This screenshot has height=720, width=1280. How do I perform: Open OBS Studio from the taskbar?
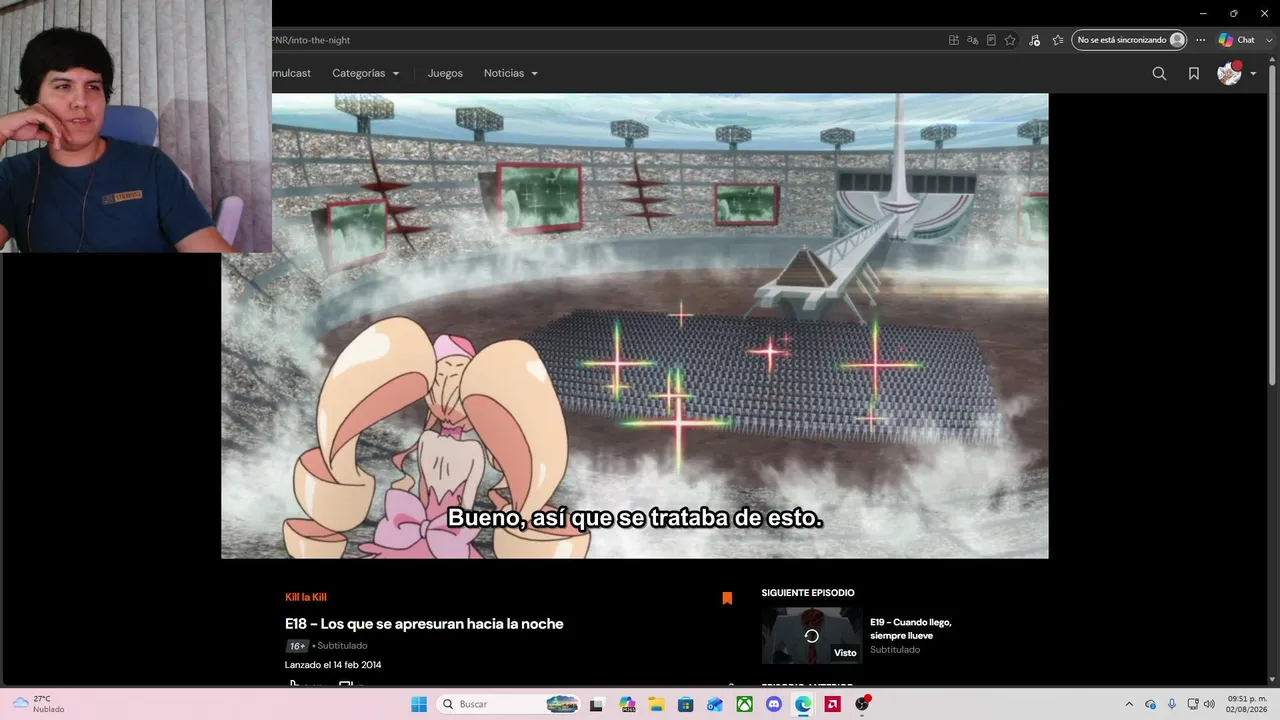862,704
